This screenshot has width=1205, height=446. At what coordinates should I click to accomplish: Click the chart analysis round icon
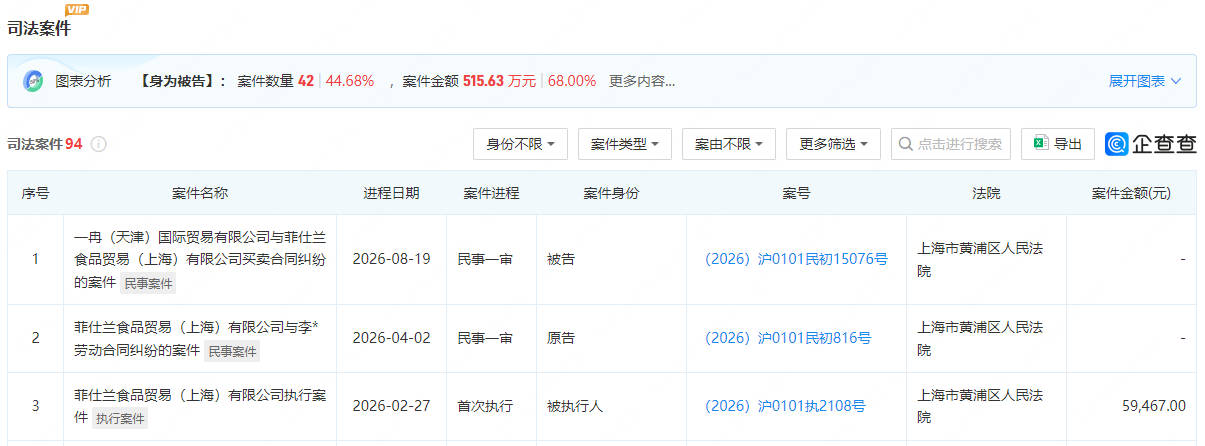(33, 81)
